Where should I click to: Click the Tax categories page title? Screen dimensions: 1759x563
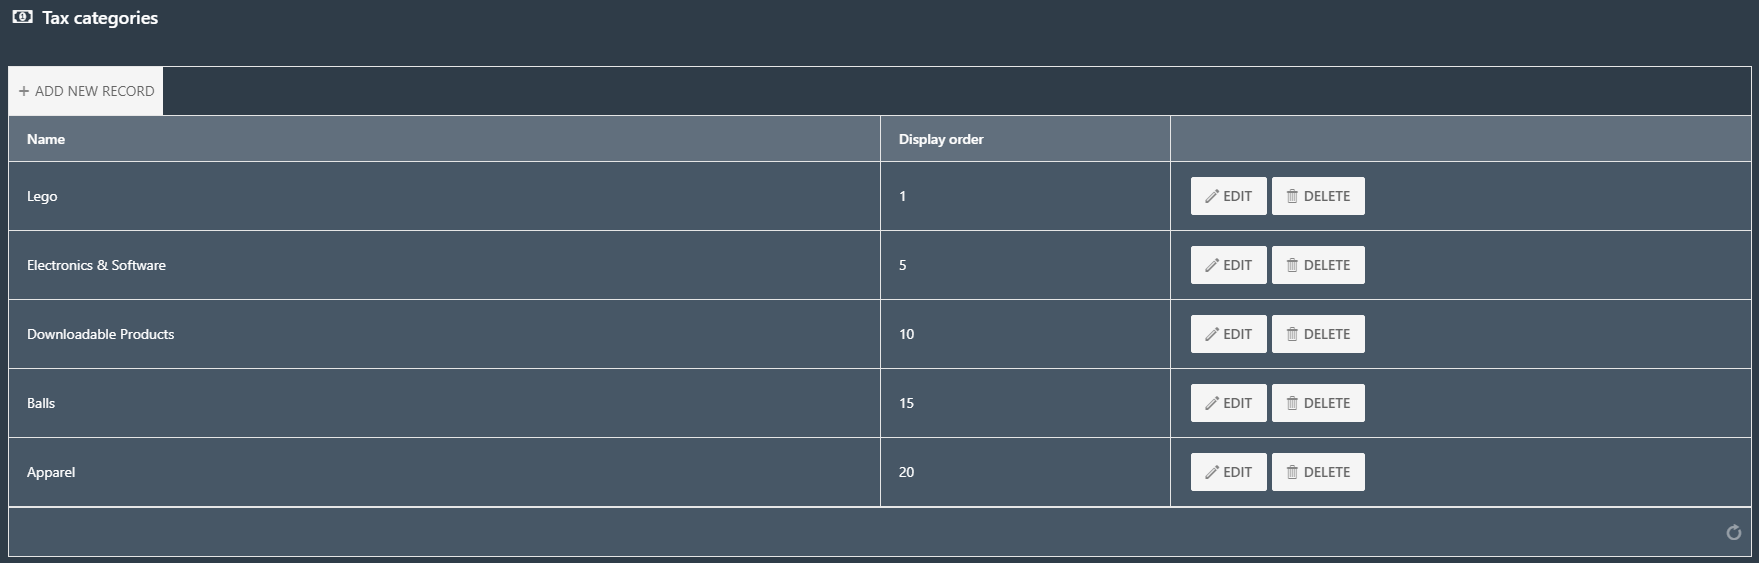[x=100, y=18]
